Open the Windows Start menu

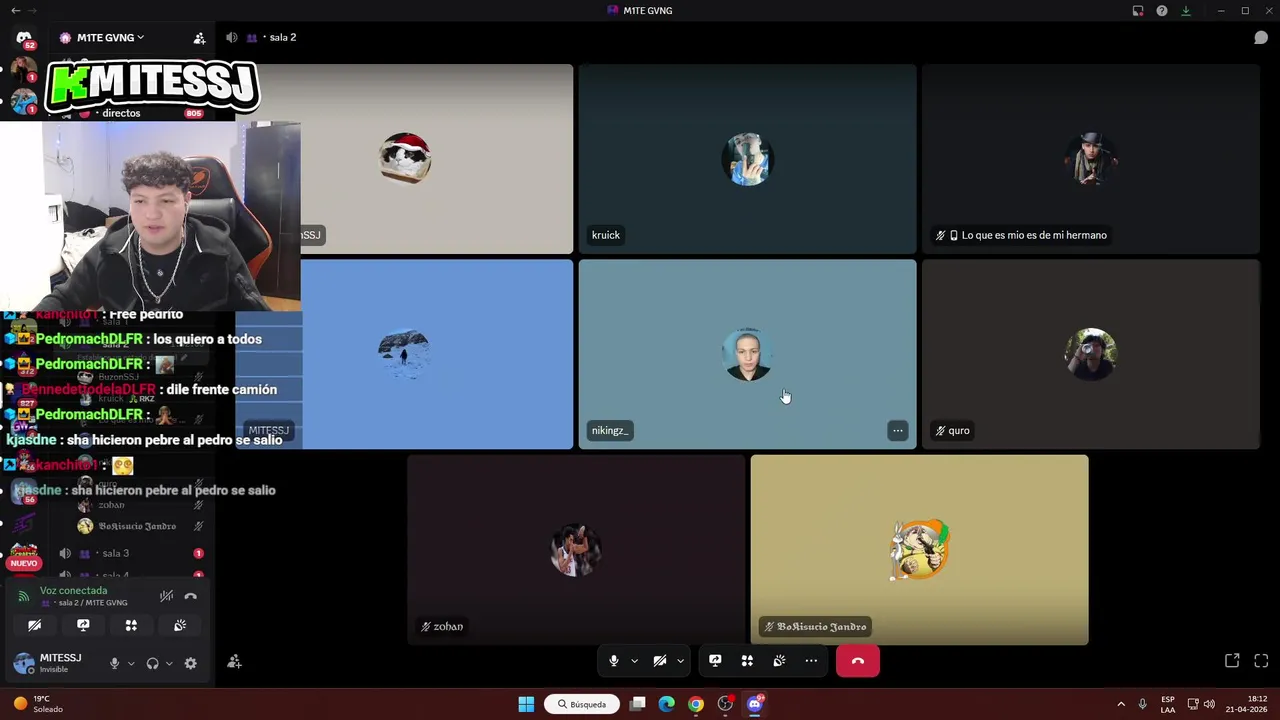coord(526,704)
